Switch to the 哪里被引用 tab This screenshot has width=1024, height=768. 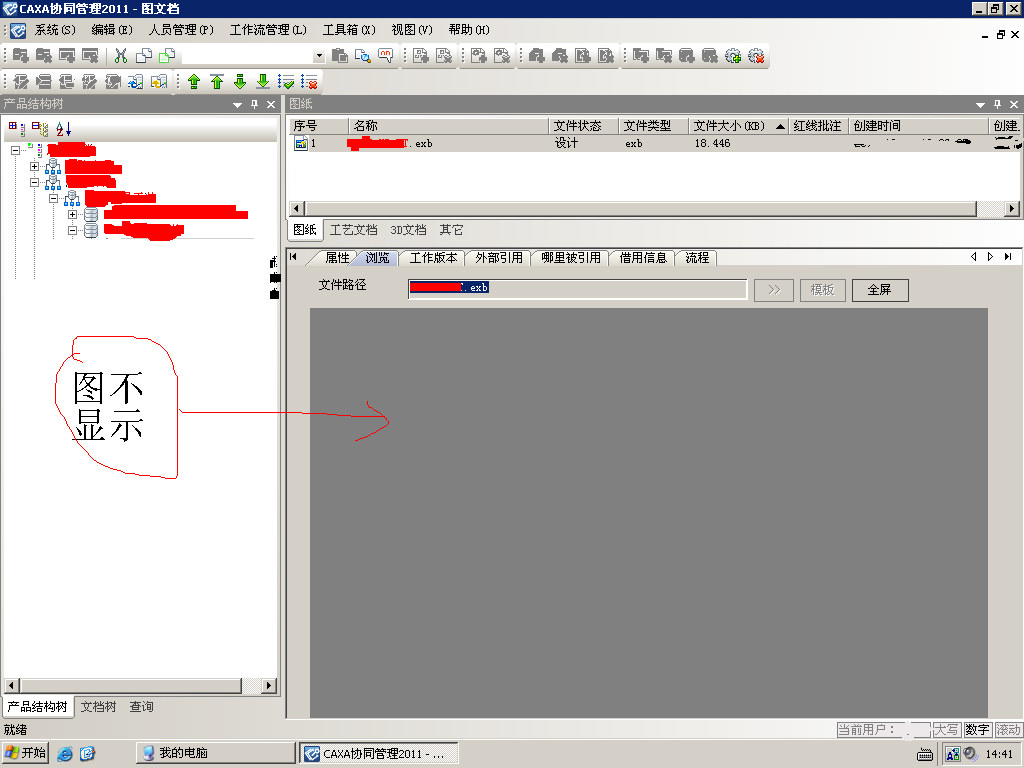click(571, 258)
